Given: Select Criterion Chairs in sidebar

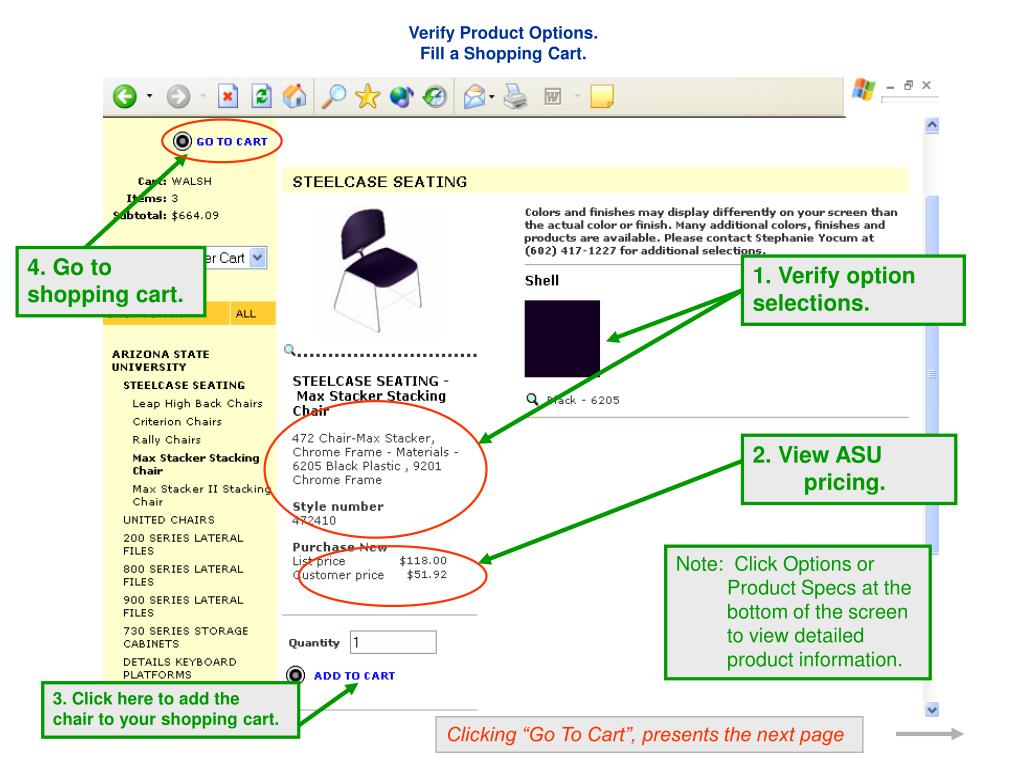Looking at the screenshot, I should (177, 422).
